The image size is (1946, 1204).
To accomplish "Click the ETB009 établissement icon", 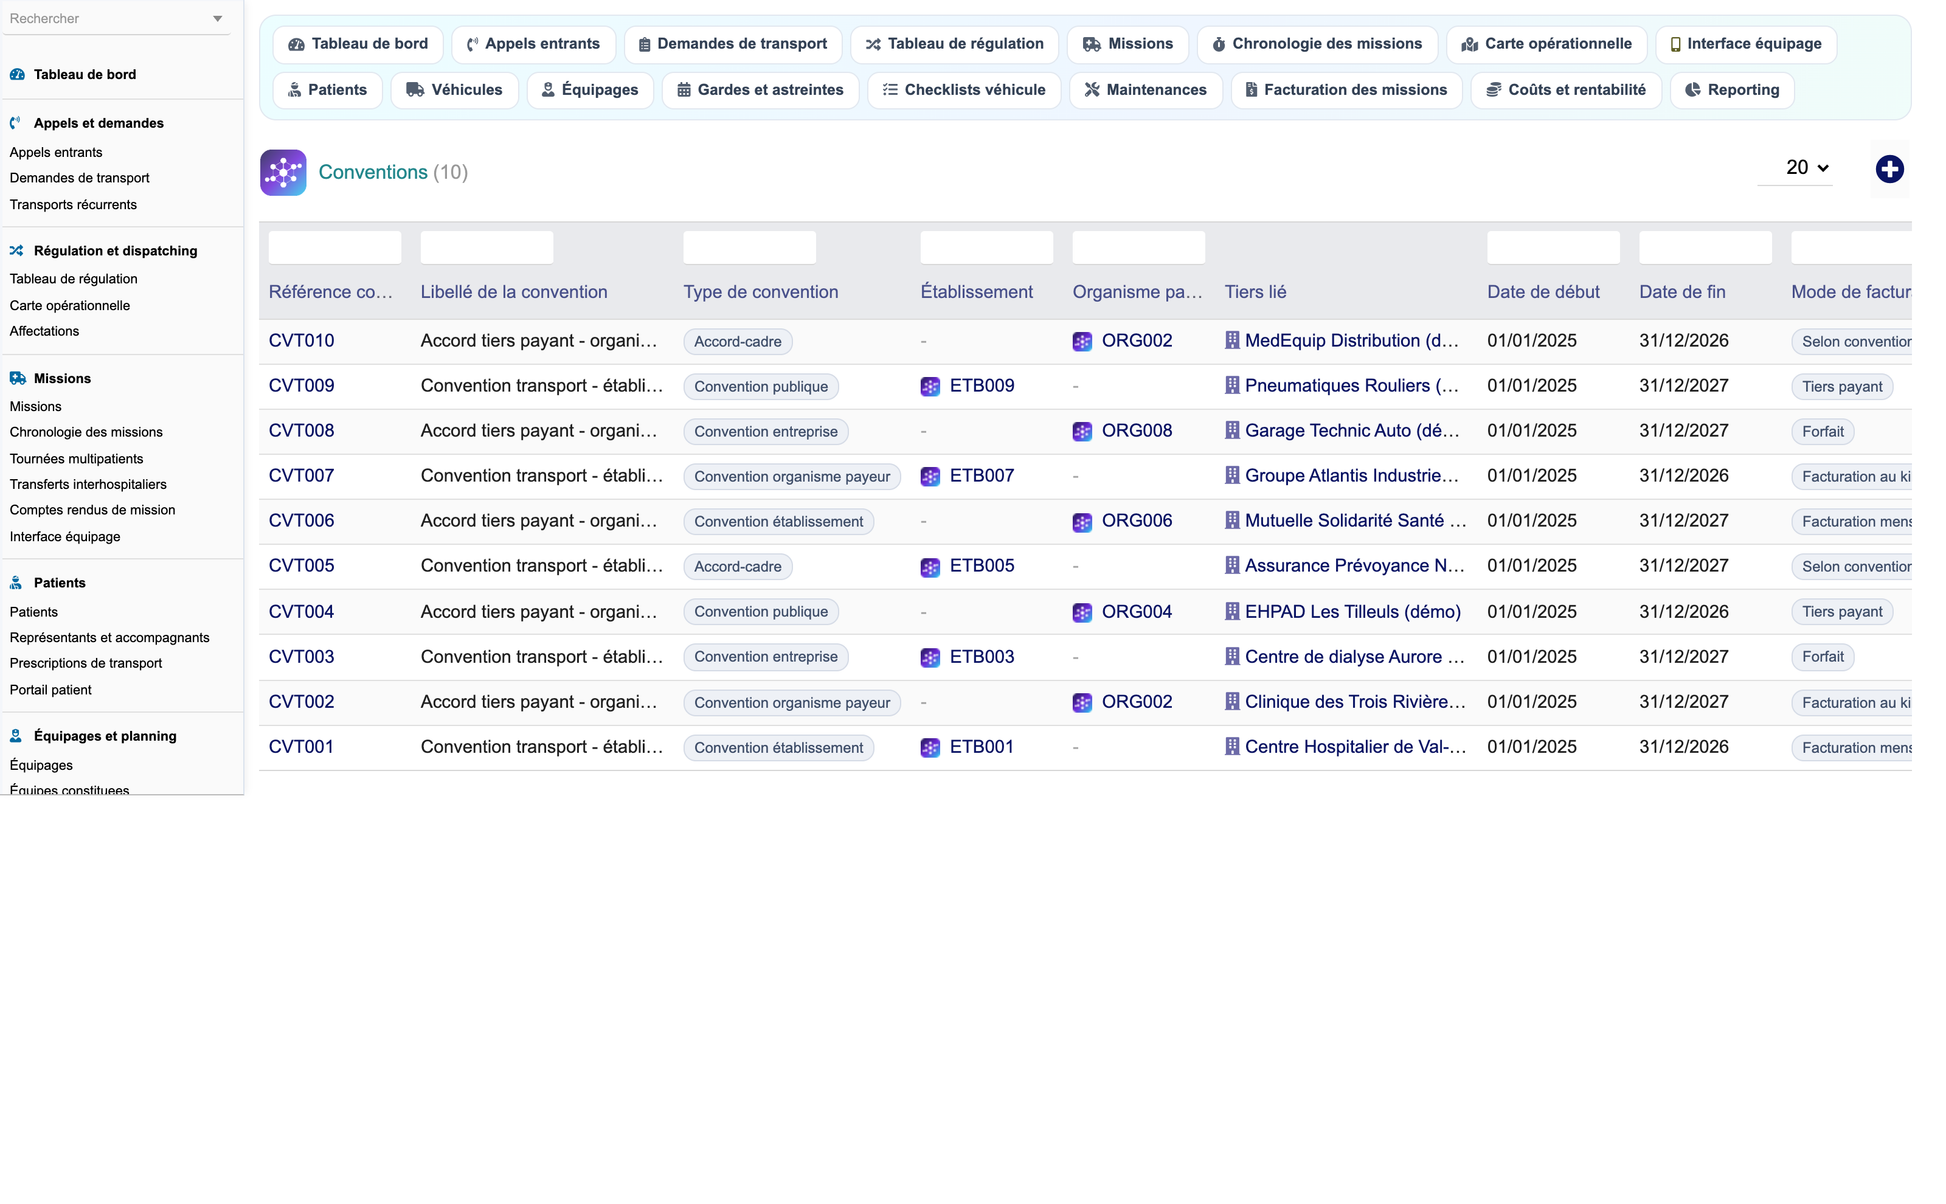I will coord(930,386).
